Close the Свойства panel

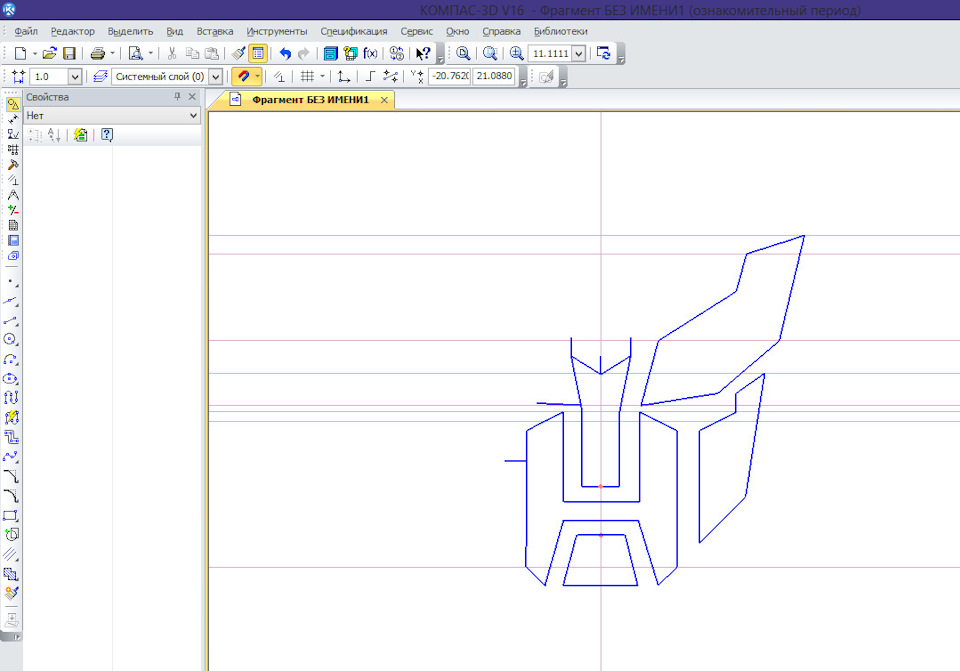click(x=192, y=97)
